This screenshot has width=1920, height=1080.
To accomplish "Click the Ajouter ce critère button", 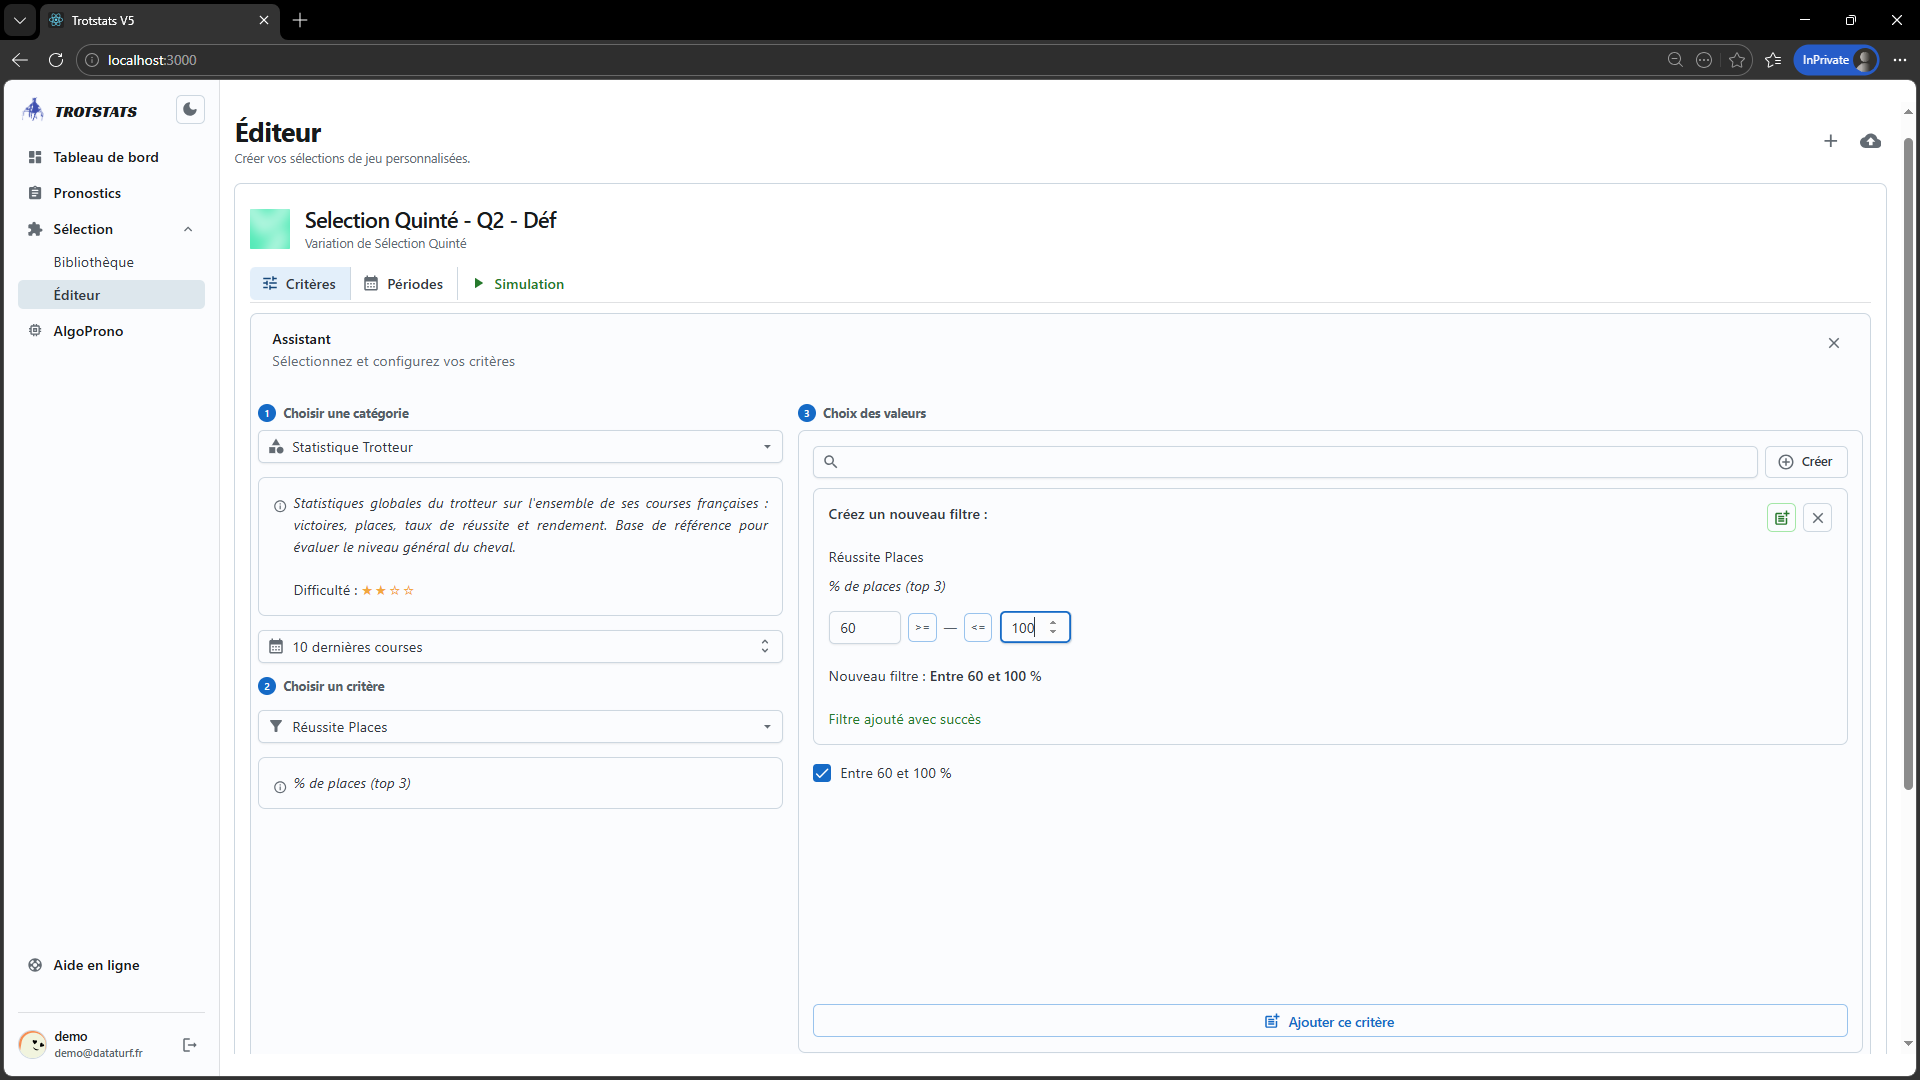I will 1329,1021.
